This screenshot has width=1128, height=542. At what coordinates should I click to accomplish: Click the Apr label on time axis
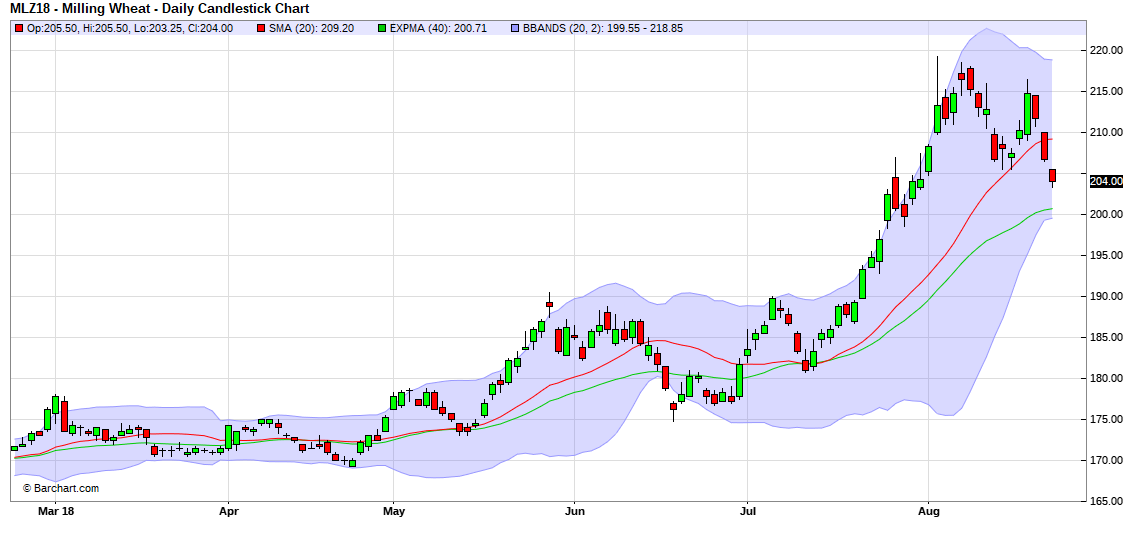click(x=228, y=511)
